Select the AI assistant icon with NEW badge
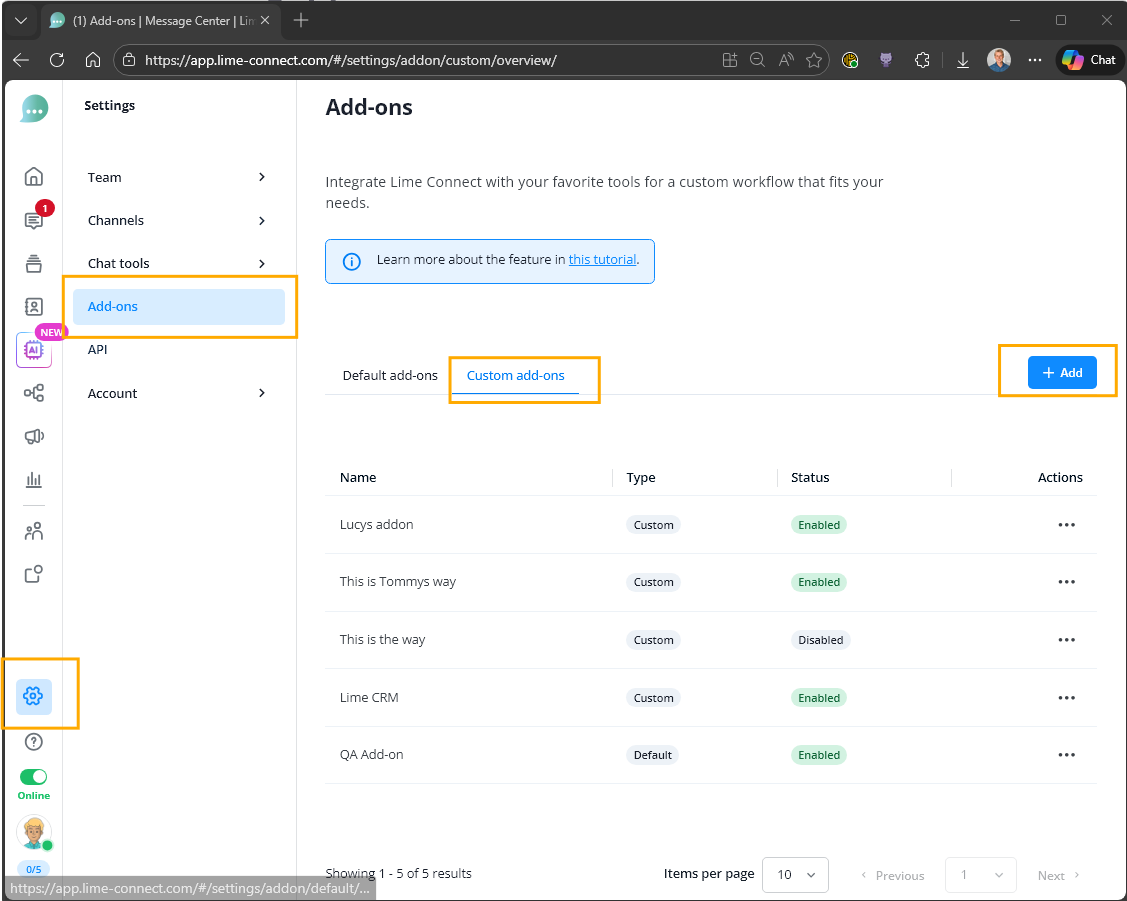Viewport: 1127px width, 901px height. pos(33,350)
